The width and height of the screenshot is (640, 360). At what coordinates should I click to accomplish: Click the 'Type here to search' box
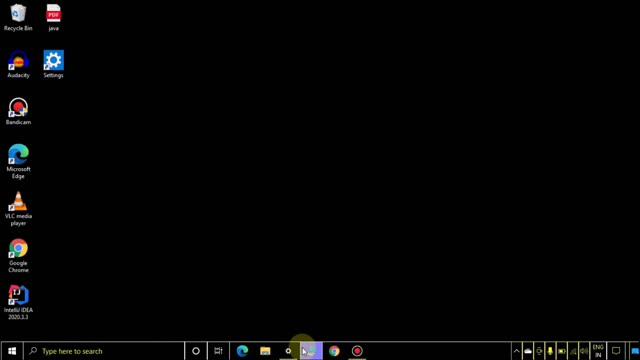104,351
